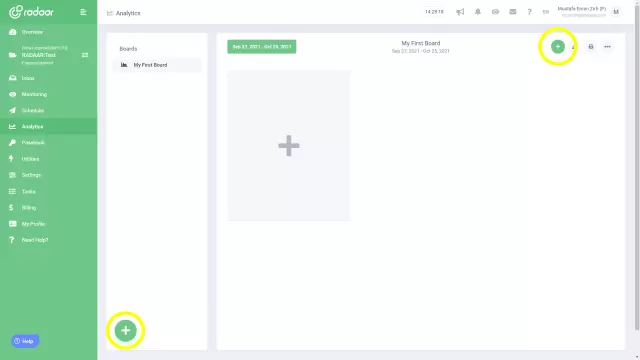Edit board with the pencil icon
640x360 pixels.
[x=574, y=47]
